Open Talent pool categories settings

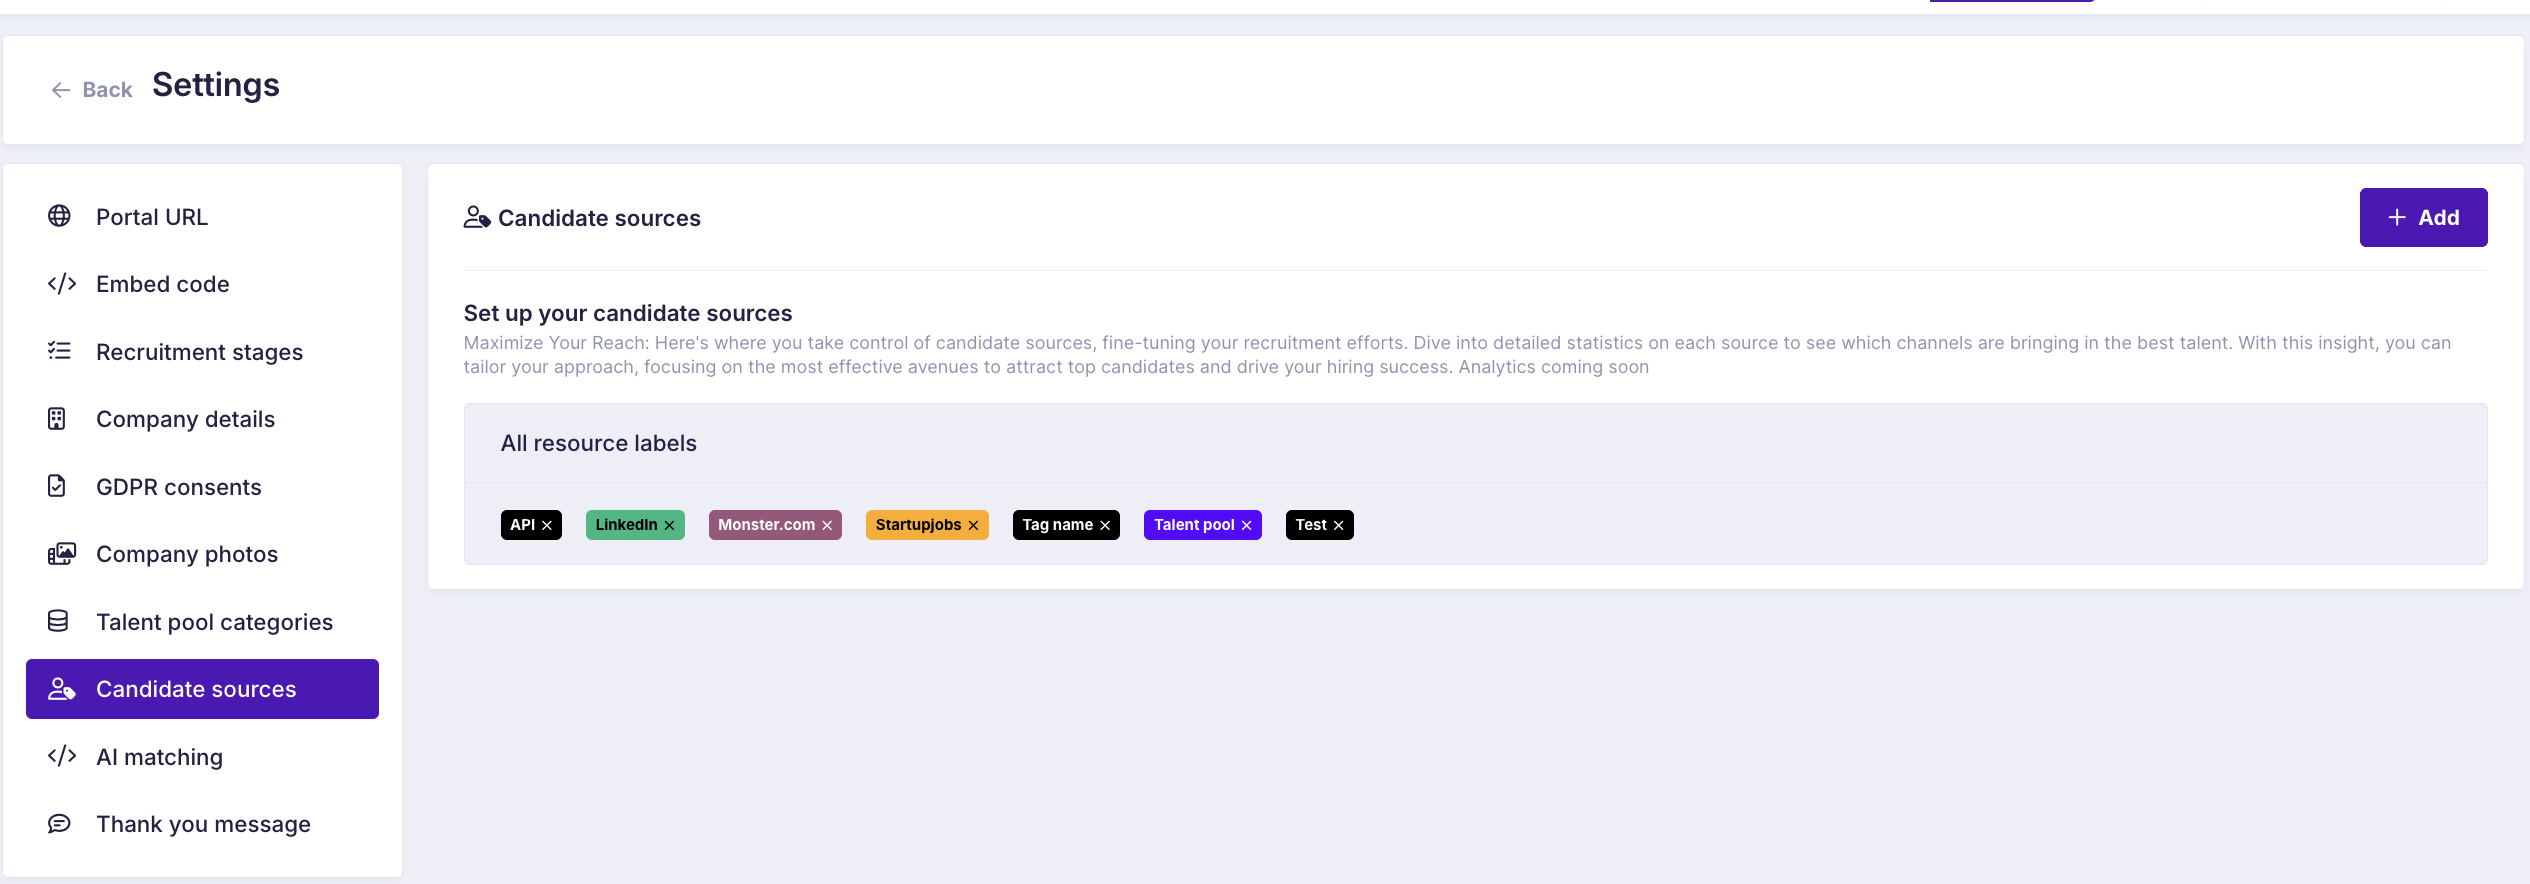(214, 622)
